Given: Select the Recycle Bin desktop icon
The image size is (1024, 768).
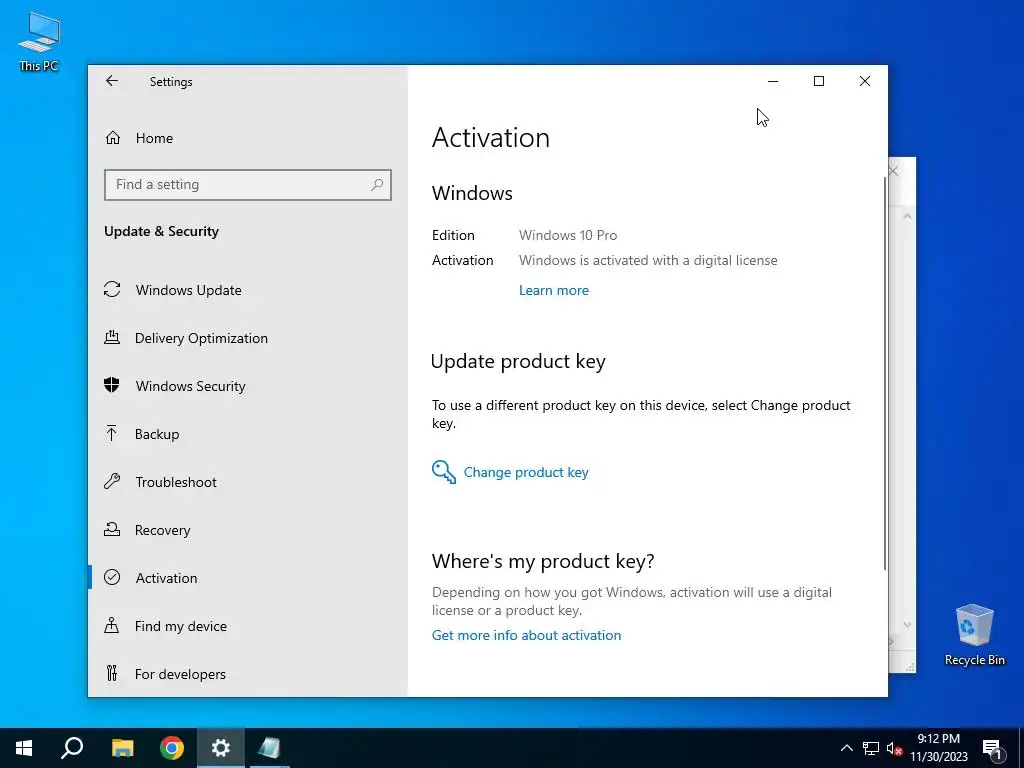Looking at the screenshot, I should (974, 635).
